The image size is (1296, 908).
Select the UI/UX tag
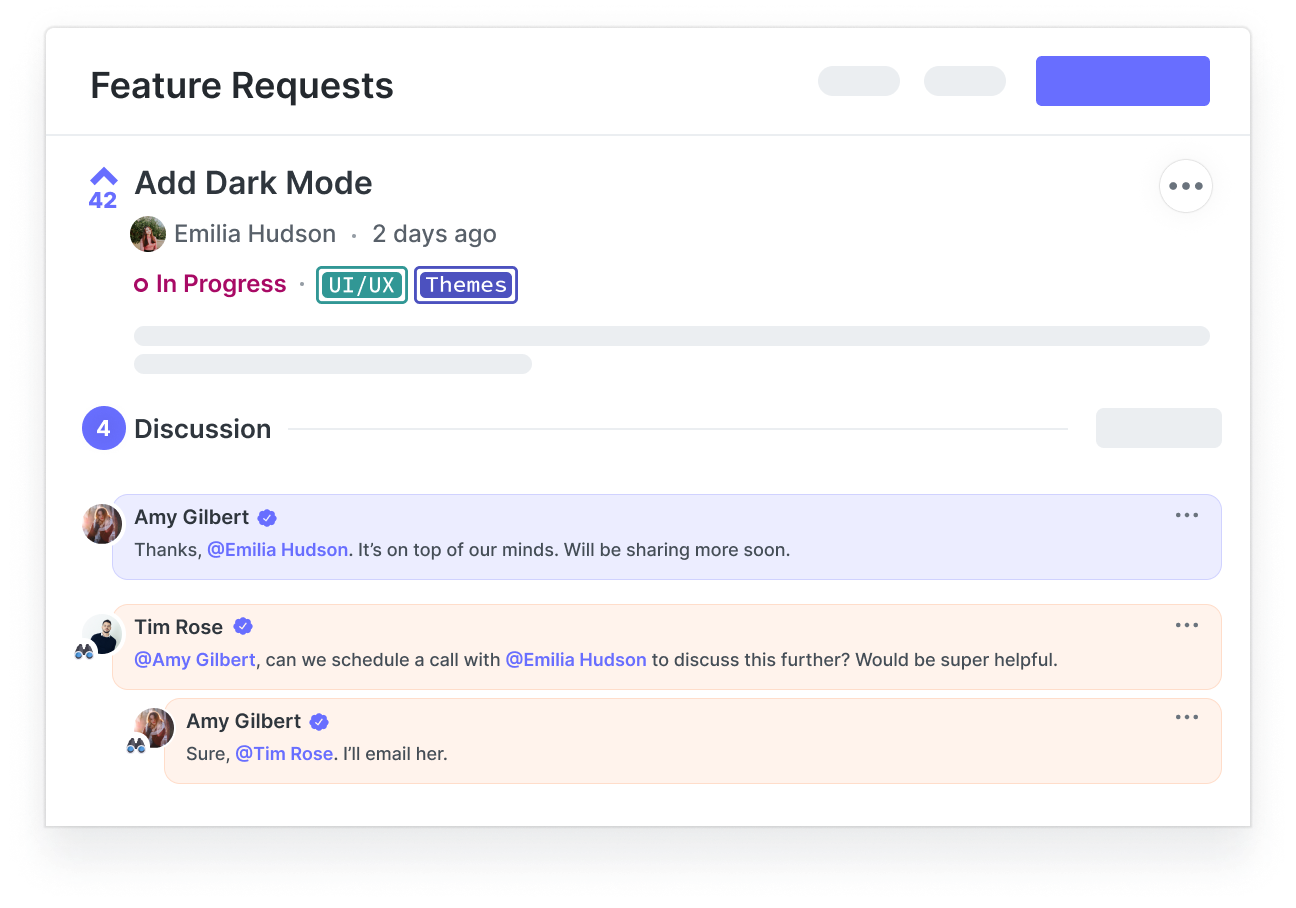pos(362,285)
